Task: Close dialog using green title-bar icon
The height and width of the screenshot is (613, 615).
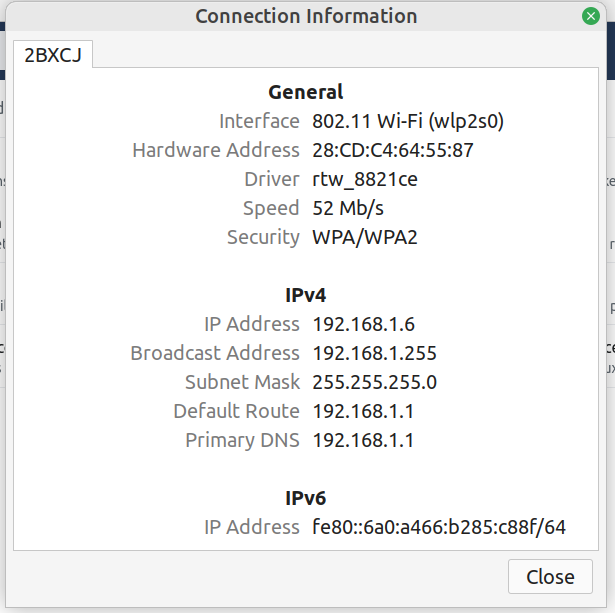Action: coord(591,16)
